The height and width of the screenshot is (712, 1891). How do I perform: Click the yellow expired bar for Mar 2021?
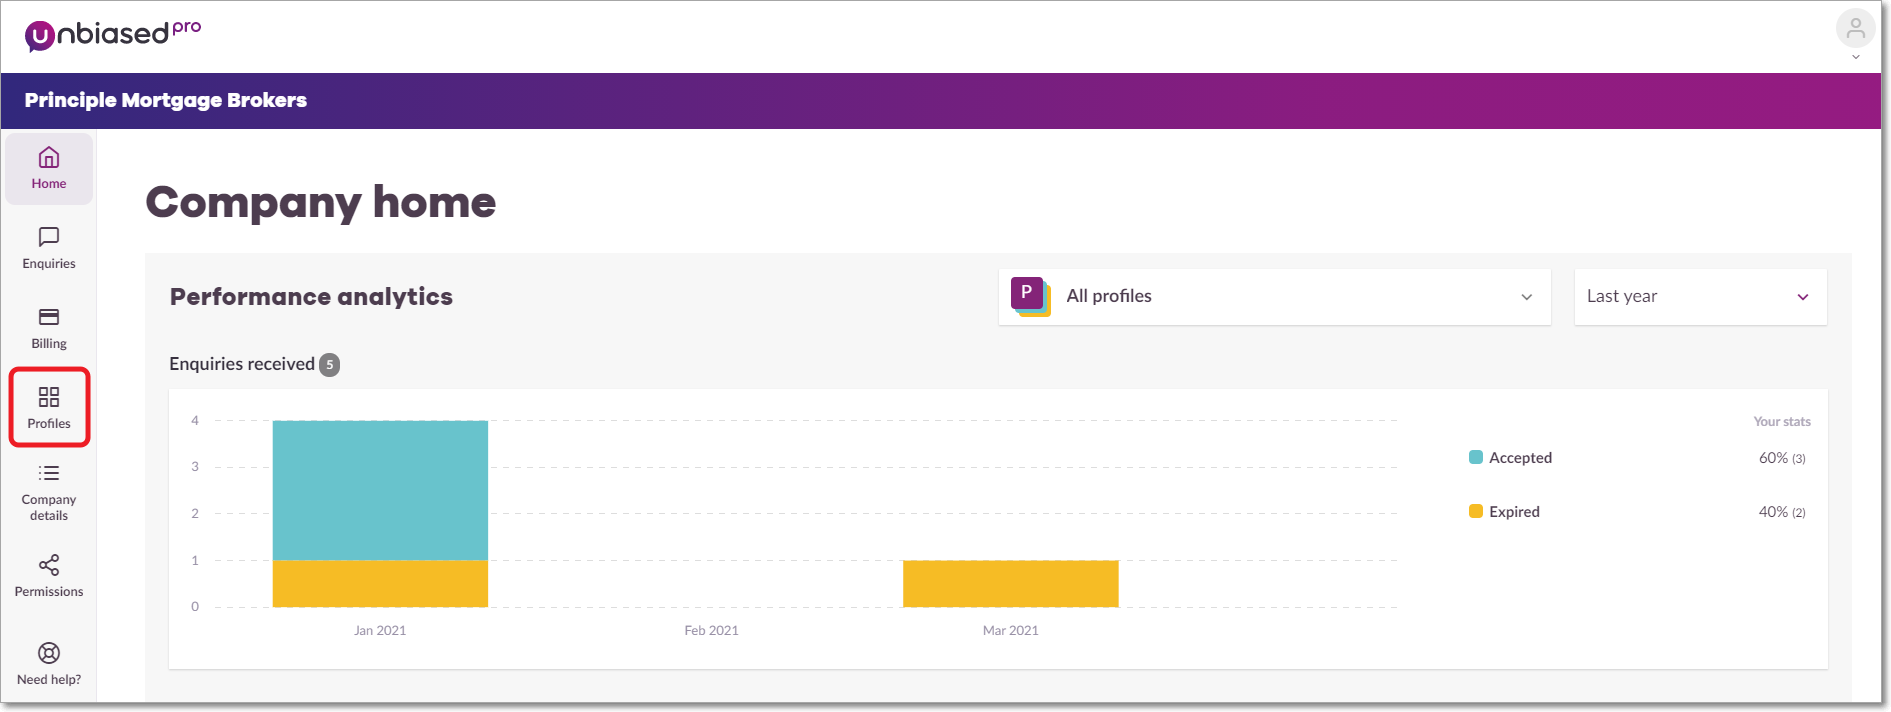pos(1011,584)
